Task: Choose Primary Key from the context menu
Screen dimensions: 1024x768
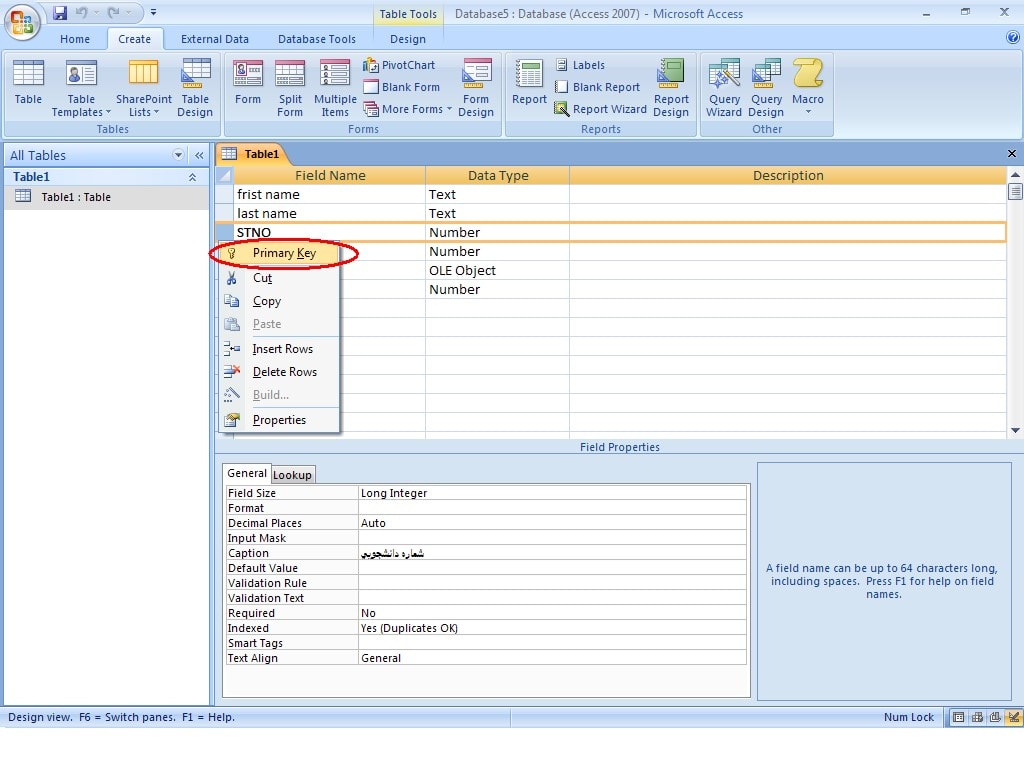Action: click(279, 253)
